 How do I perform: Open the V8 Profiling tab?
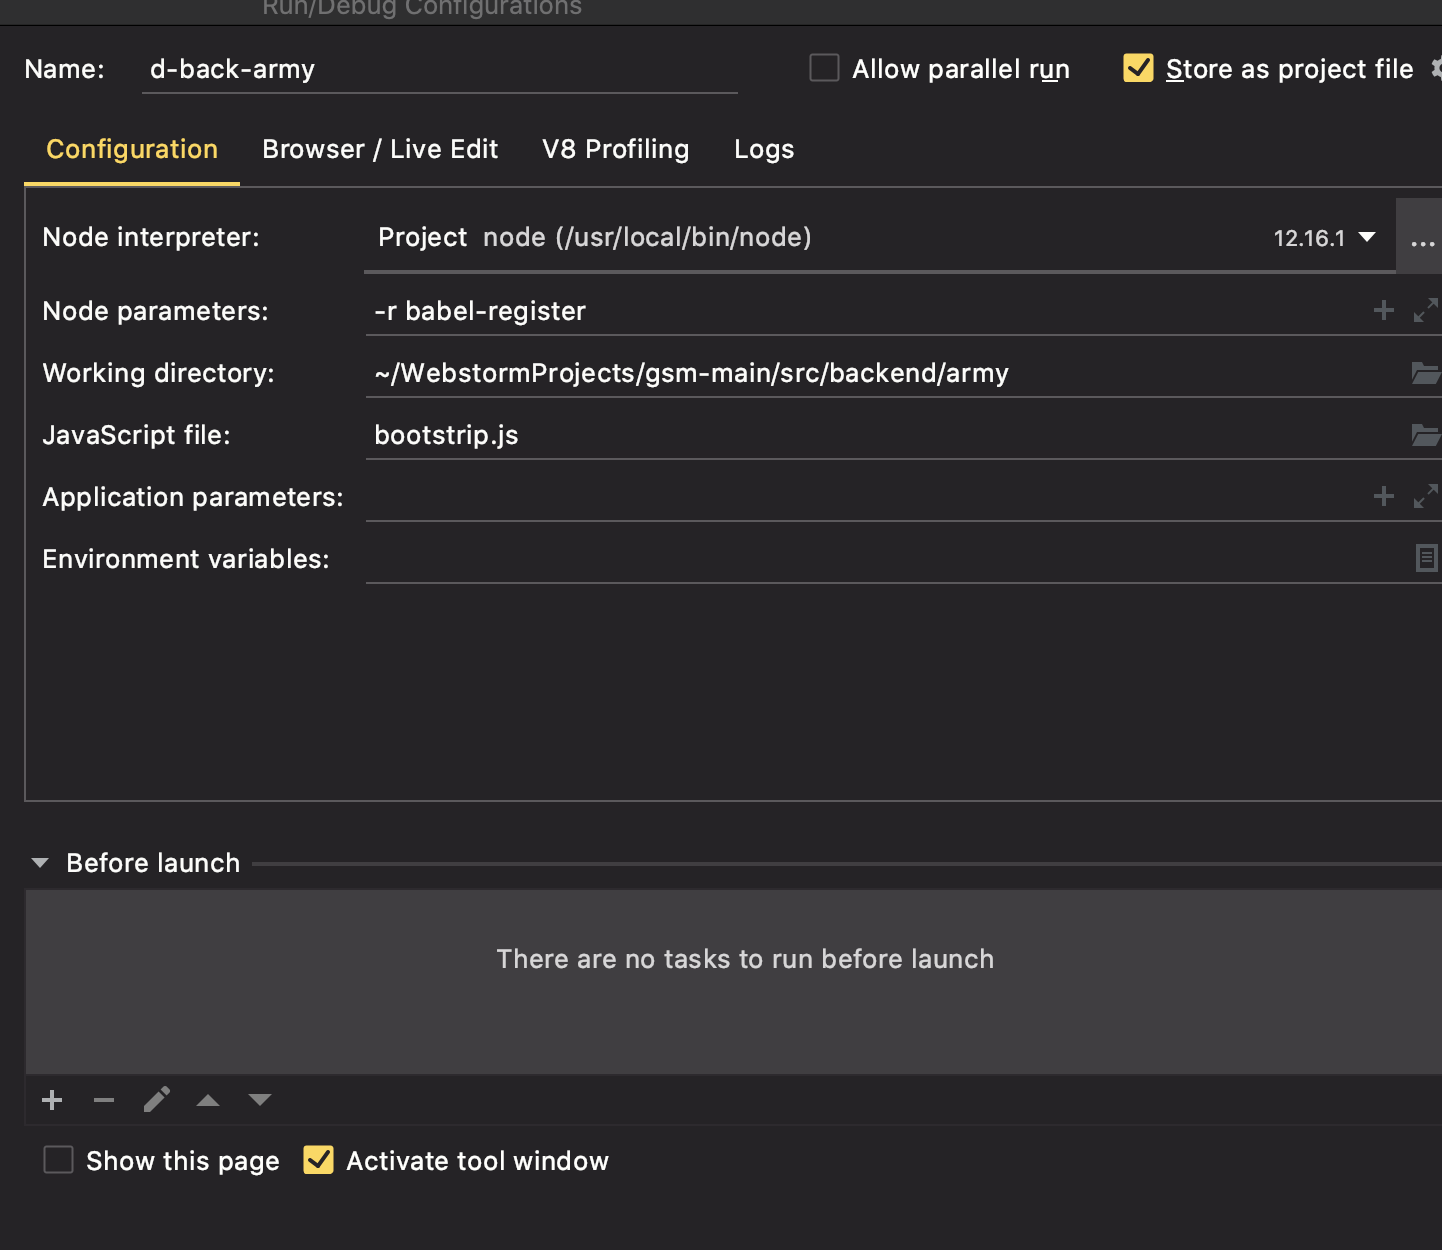coord(615,150)
